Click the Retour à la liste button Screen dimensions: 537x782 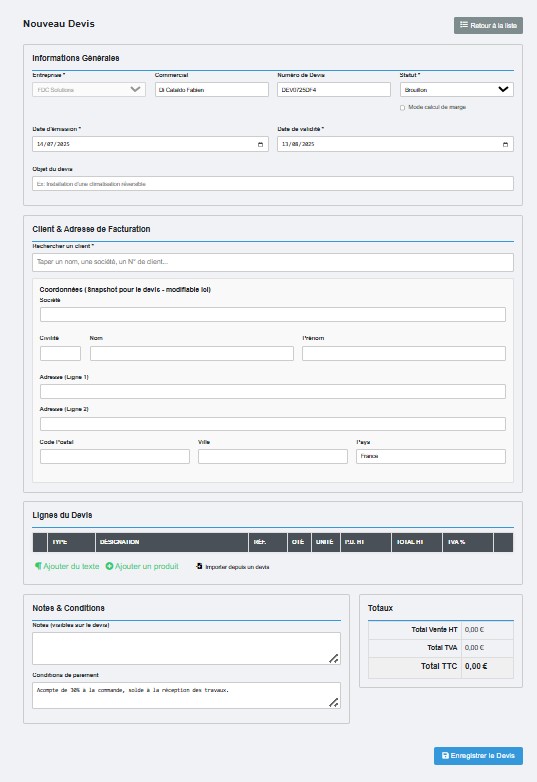point(488,25)
